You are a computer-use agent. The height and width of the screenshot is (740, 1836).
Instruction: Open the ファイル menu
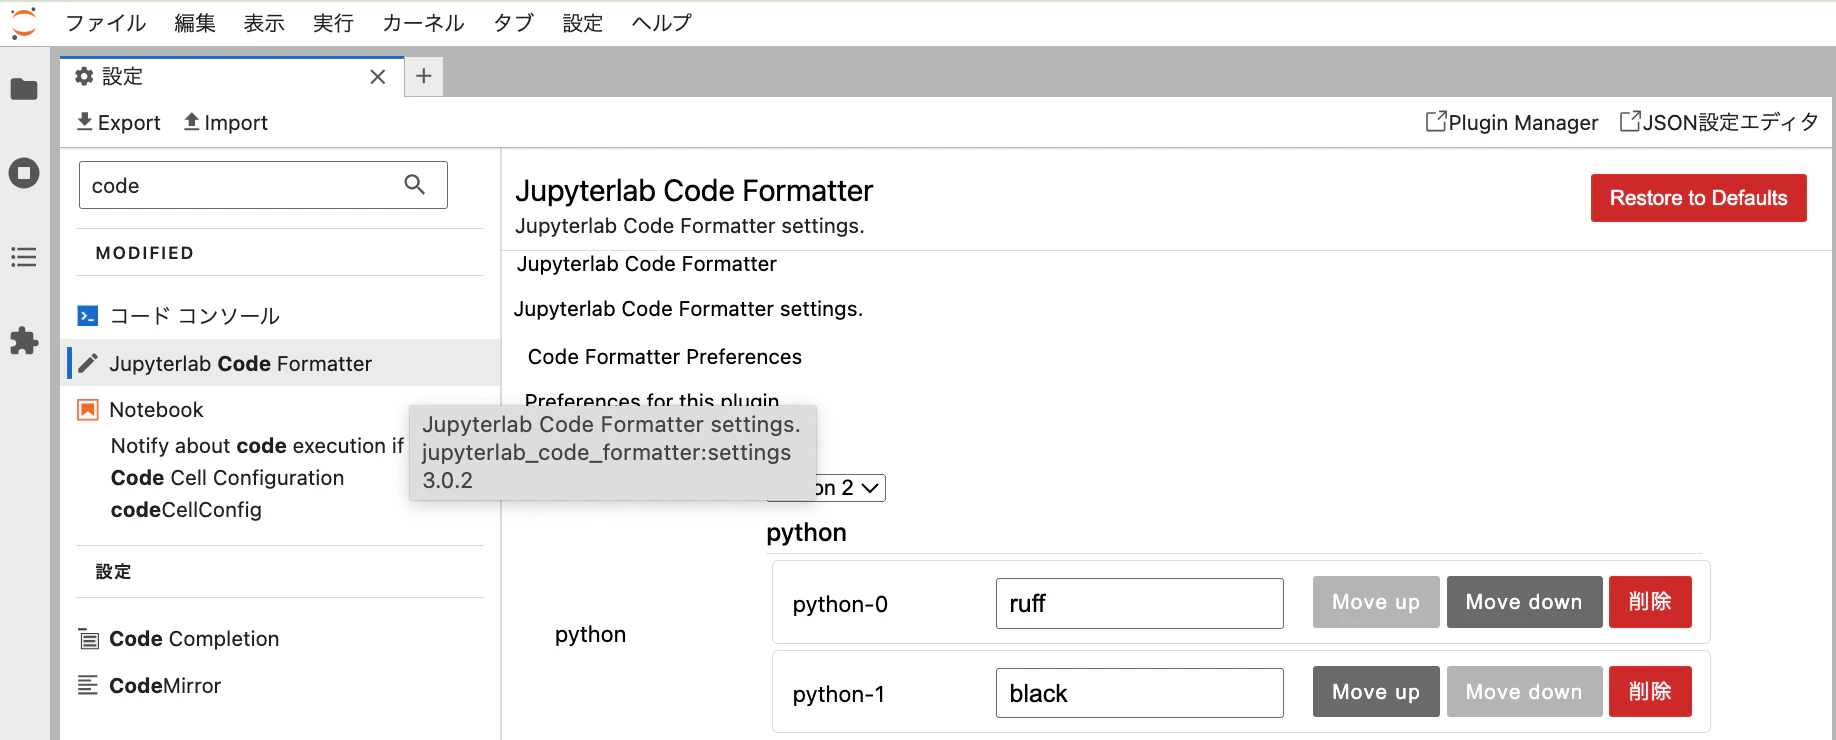point(106,22)
